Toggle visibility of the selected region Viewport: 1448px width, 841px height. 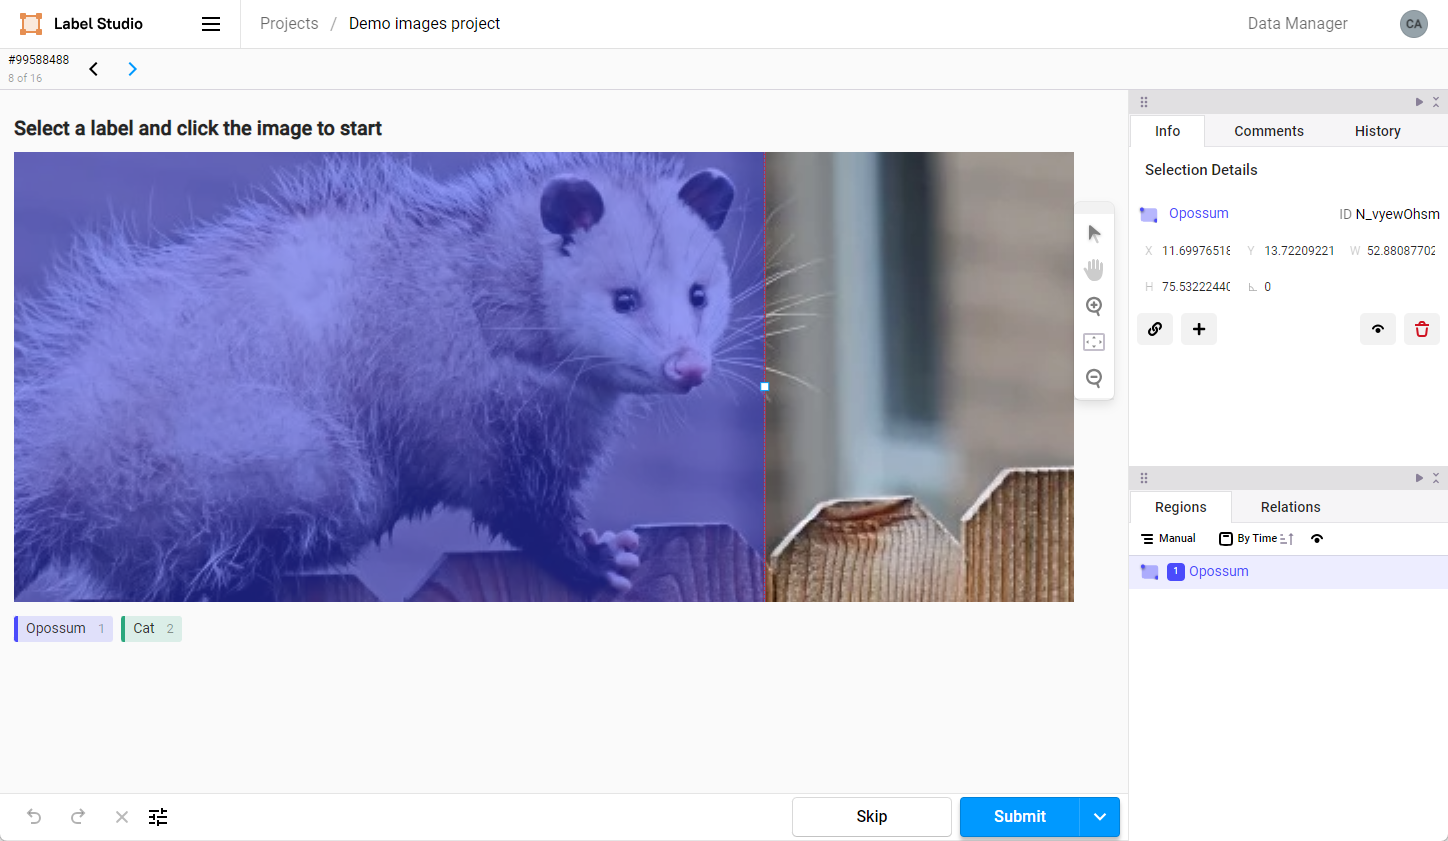(1377, 329)
